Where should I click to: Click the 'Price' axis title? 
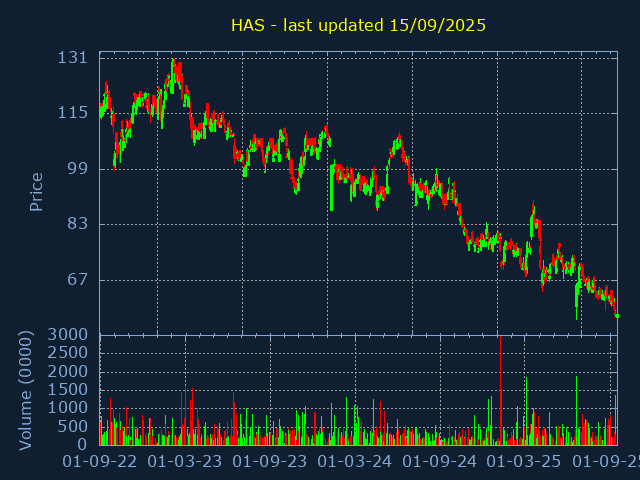point(36,192)
